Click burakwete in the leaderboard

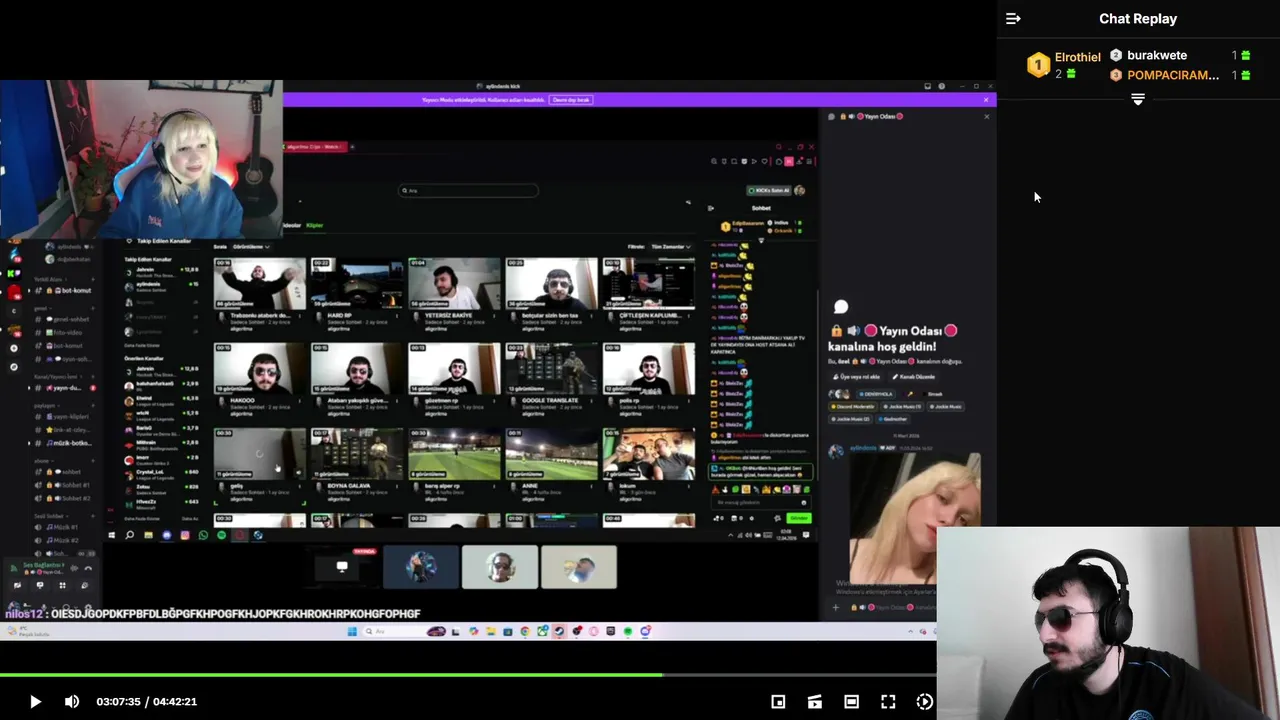pyautogui.click(x=1157, y=55)
